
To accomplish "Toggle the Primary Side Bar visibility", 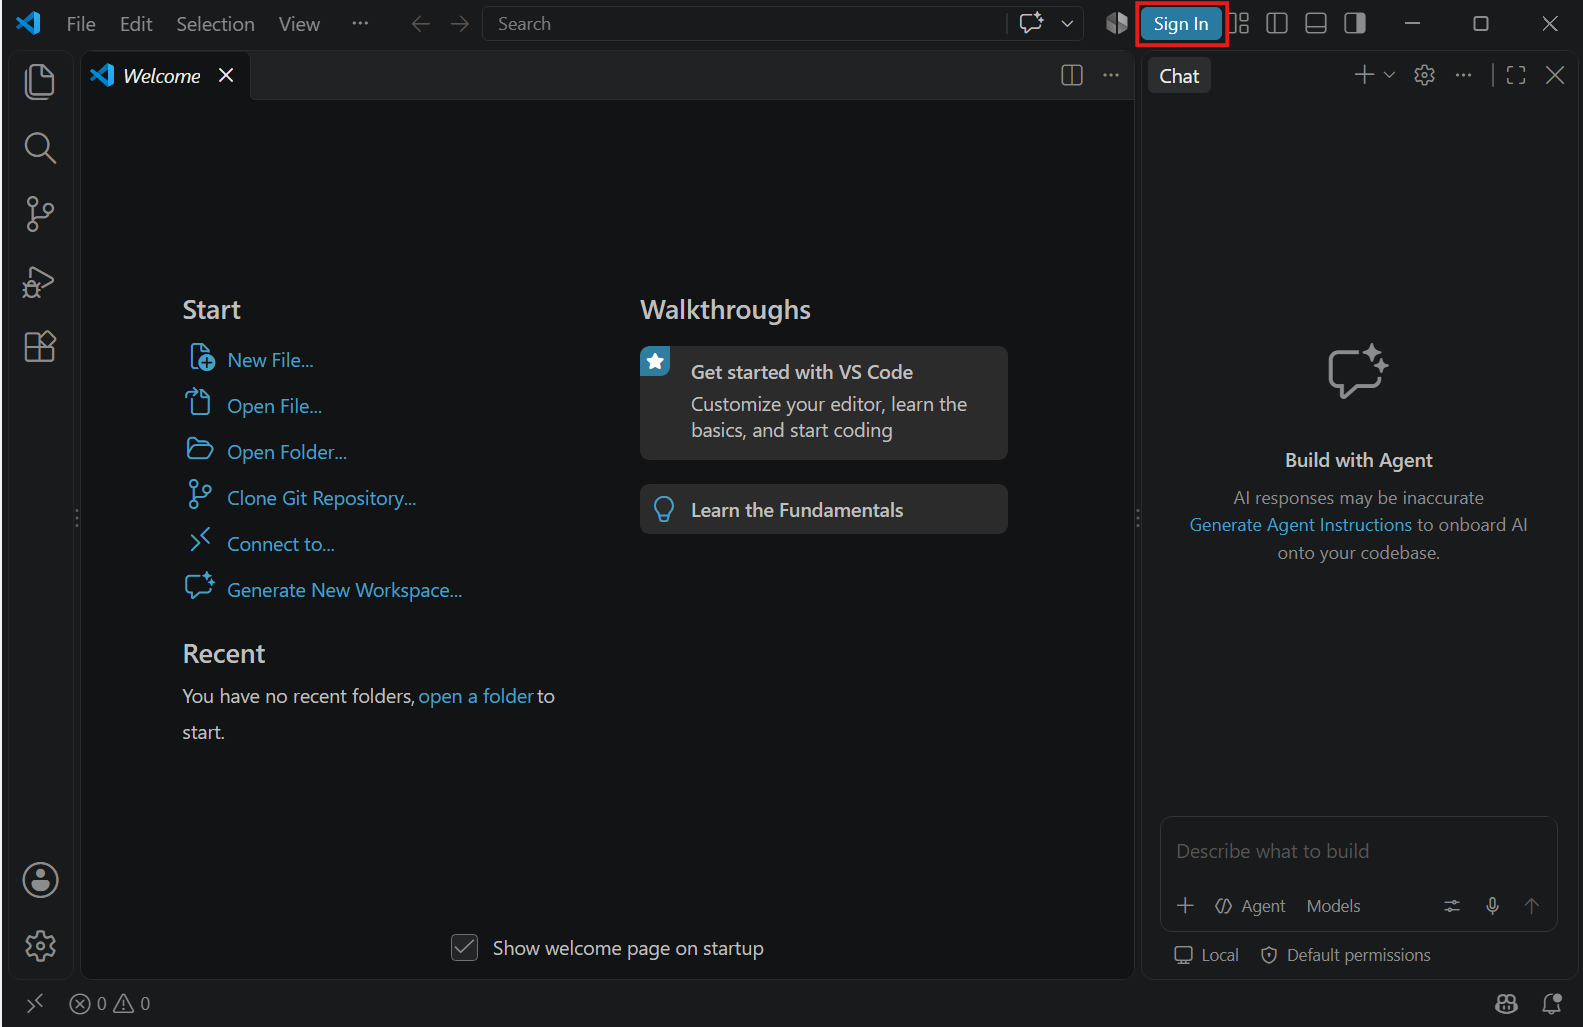I will [x=1277, y=23].
